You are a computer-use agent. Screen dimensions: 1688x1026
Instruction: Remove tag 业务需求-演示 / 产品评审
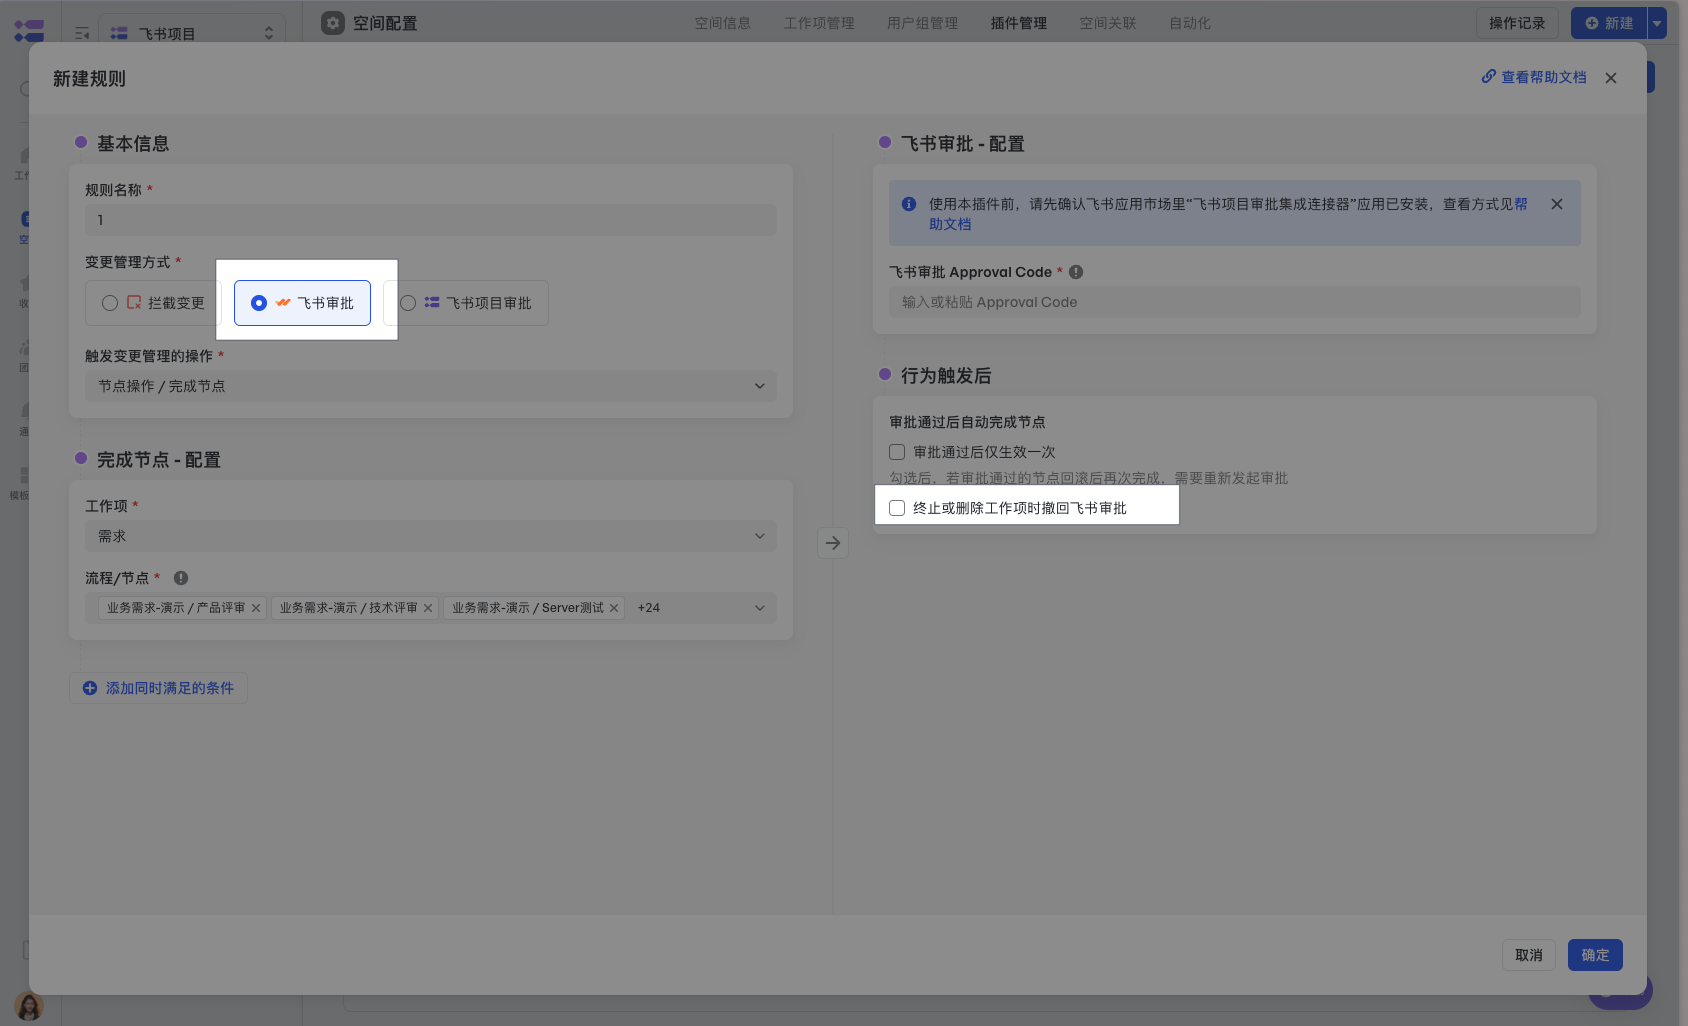(x=256, y=608)
